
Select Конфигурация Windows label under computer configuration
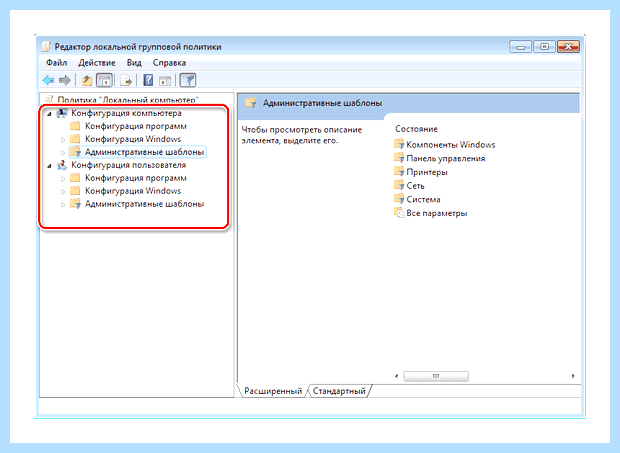133,139
